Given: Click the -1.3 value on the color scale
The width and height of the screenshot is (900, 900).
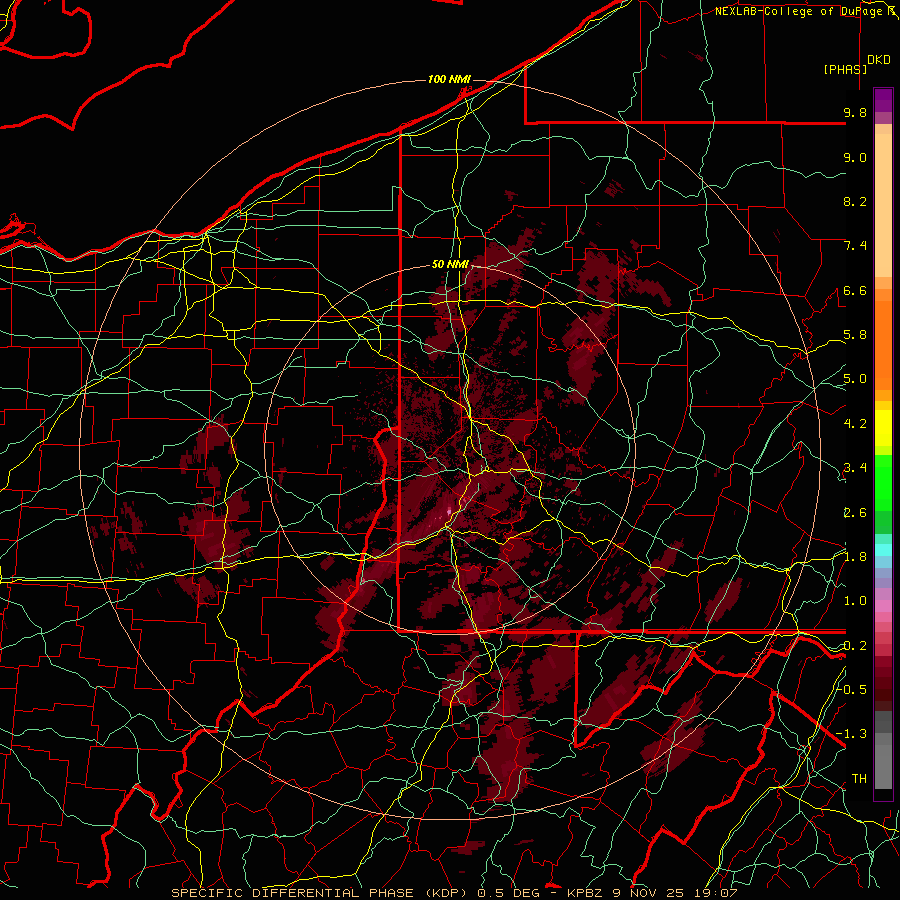Looking at the screenshot, I should click(852, 734).
